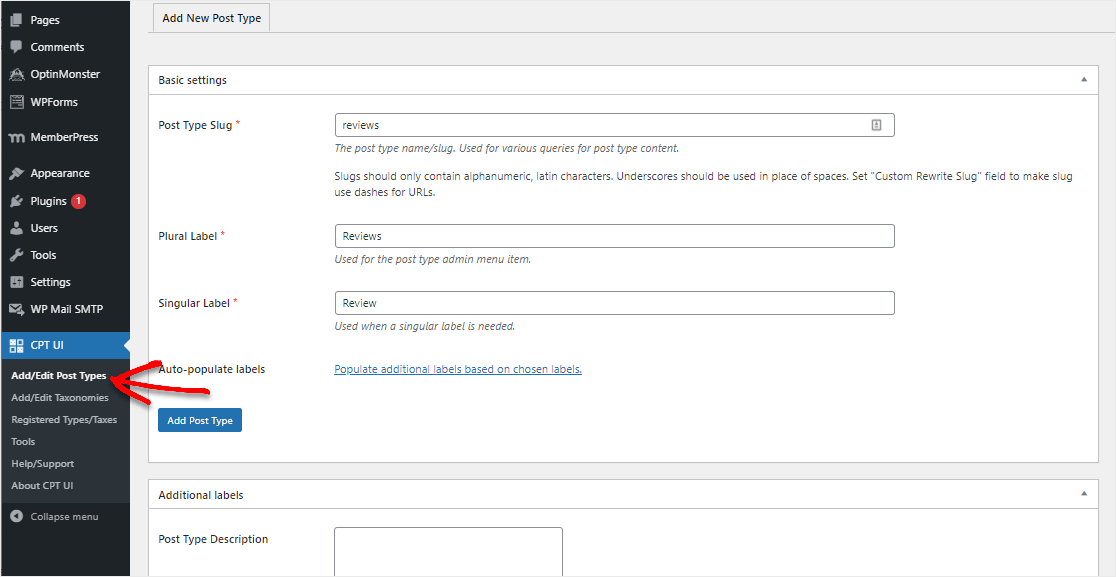
Task: Go to Add/Edit Taxonomies submenu
Action: 60,398
